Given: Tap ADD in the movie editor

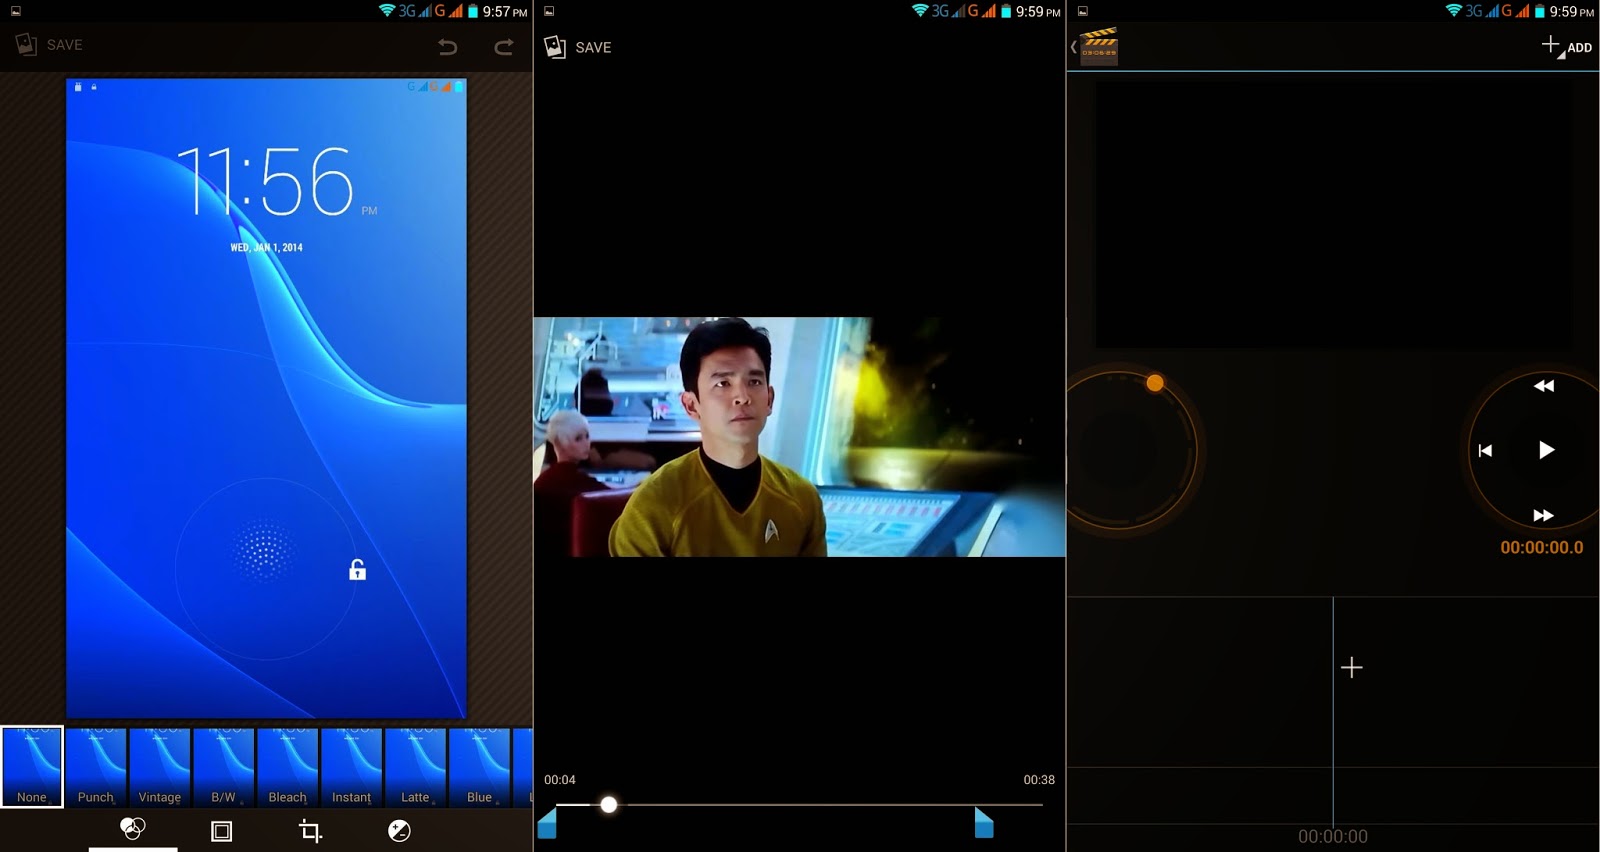Looking at the screenshot, I should tap(1567, 47).
